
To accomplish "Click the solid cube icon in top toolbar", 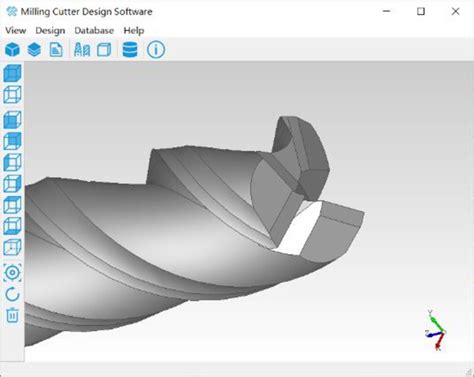I will coord(13,50).
